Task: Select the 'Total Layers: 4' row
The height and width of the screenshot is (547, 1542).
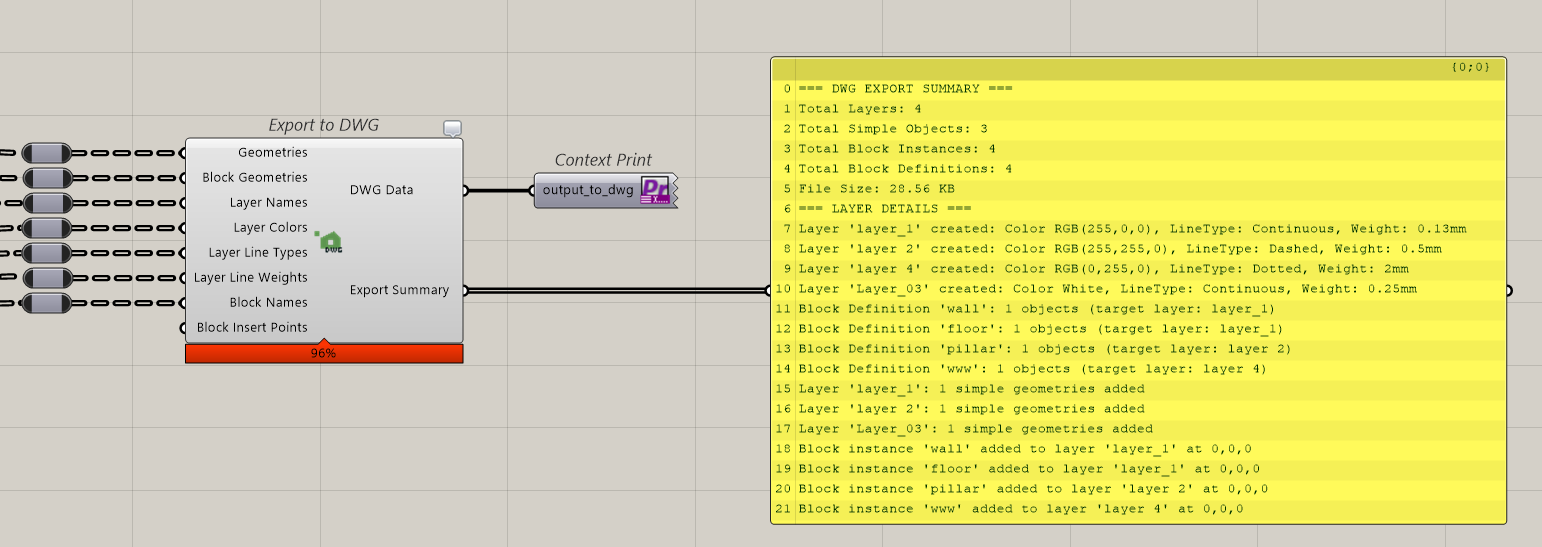Action: coord(1139,109)
